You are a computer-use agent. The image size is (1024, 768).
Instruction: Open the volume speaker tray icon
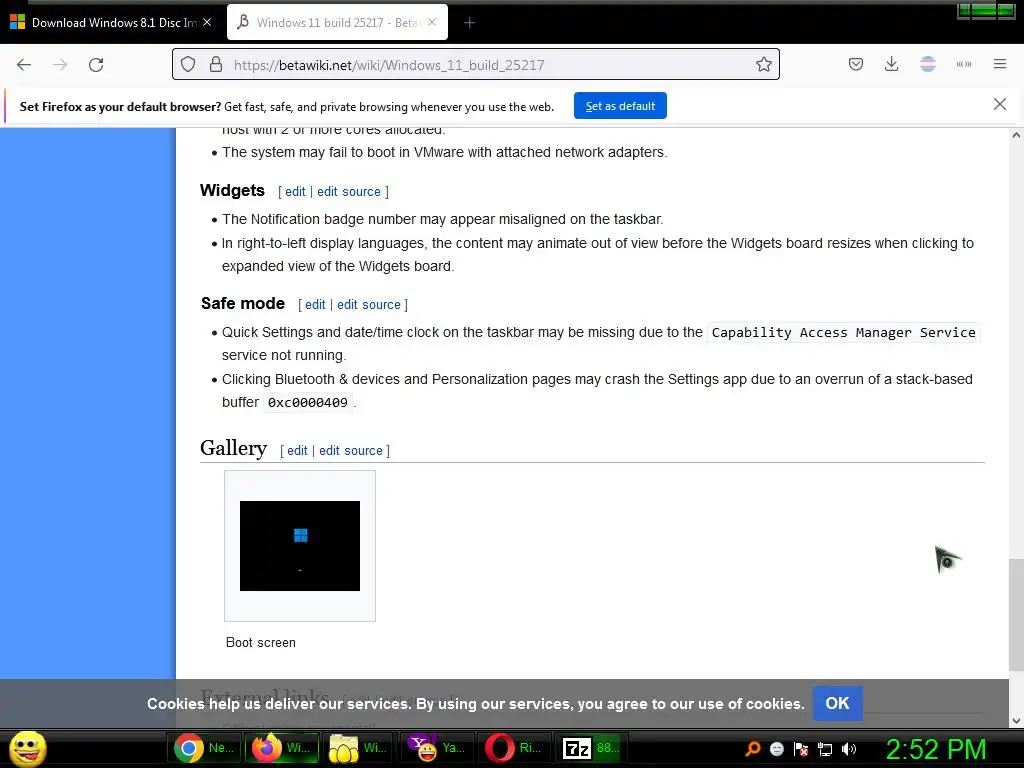(849, 749)
